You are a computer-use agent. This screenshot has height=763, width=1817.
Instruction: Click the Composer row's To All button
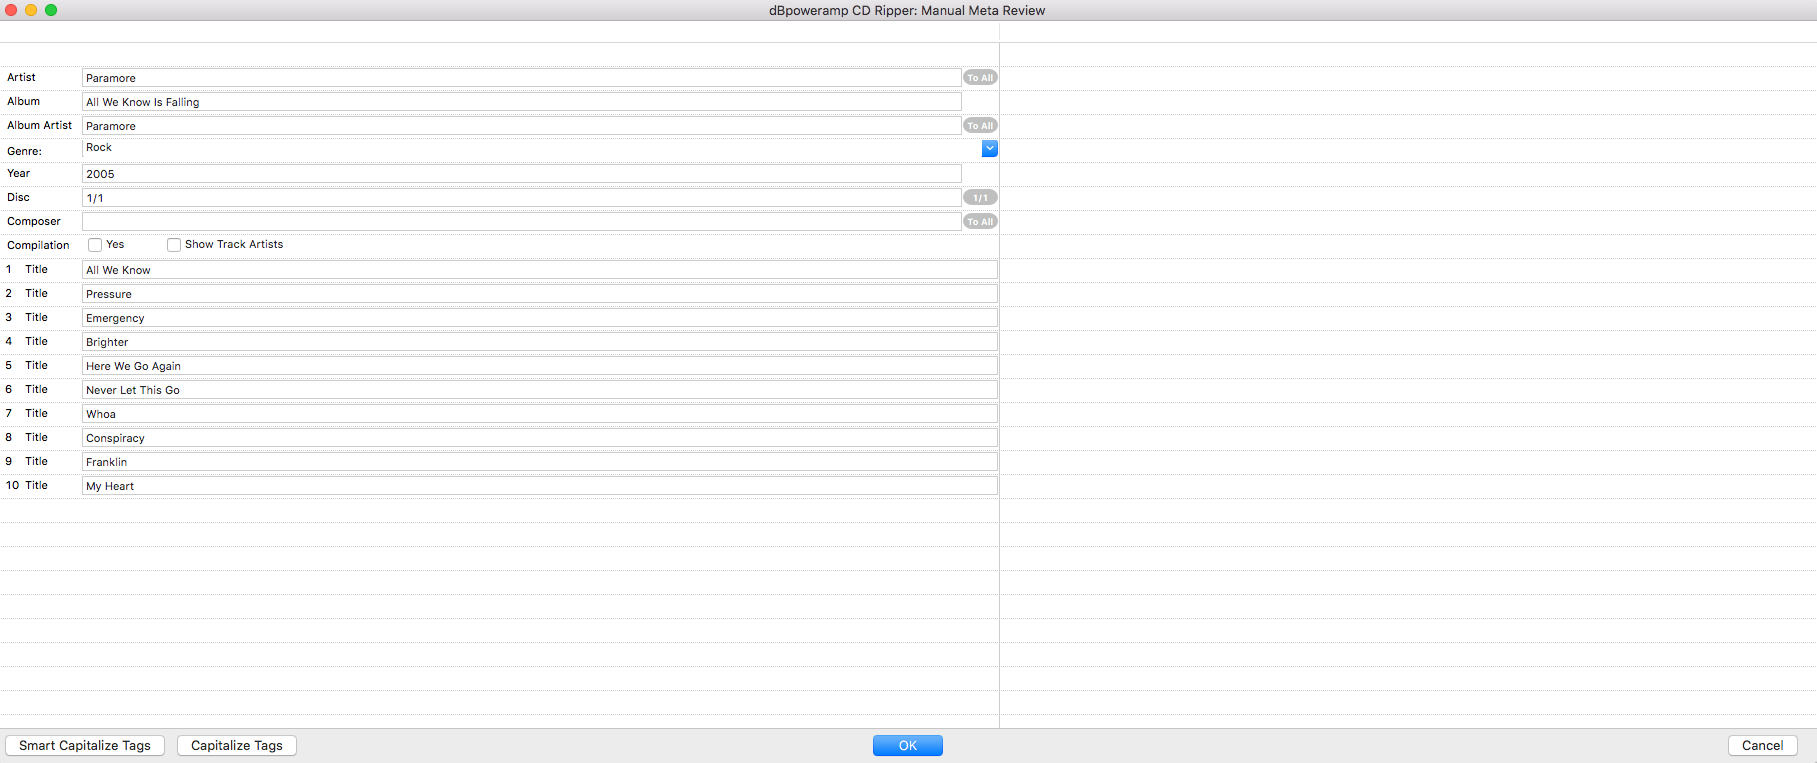(979, 222)
